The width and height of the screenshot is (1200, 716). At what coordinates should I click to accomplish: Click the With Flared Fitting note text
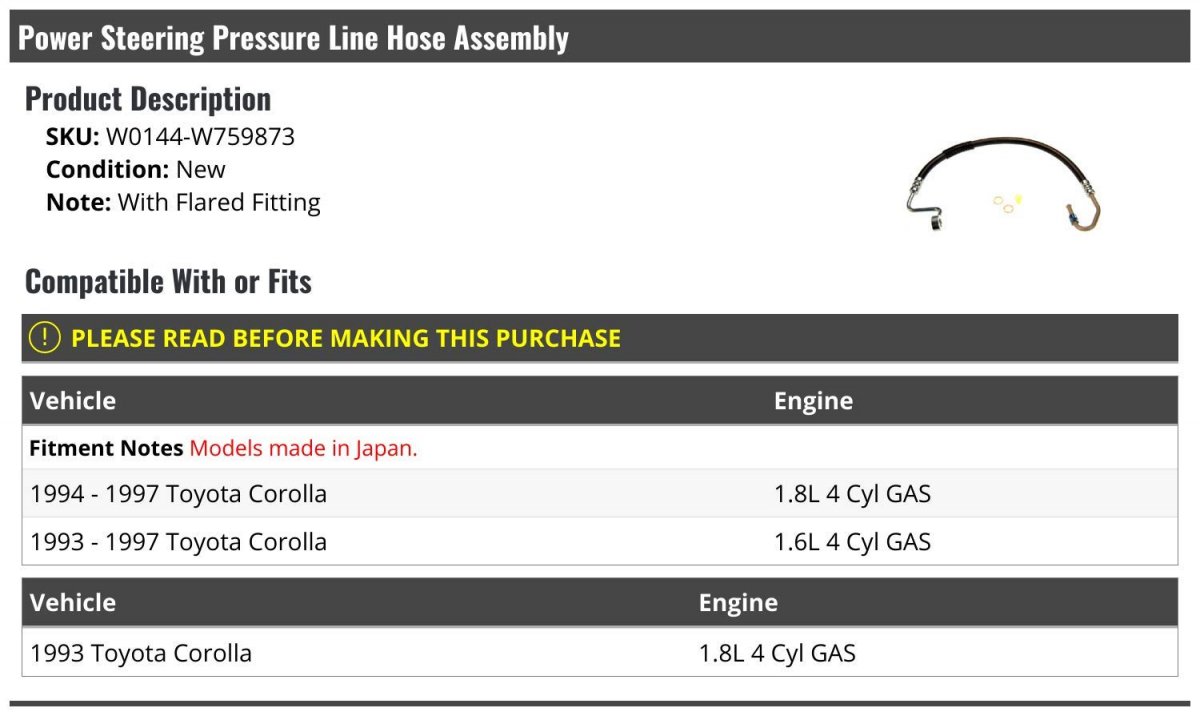pyautogui.click(x=219, y=203)
